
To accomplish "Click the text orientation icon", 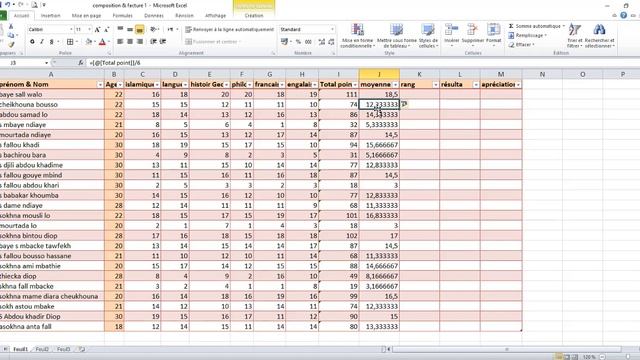I will 153,29.
